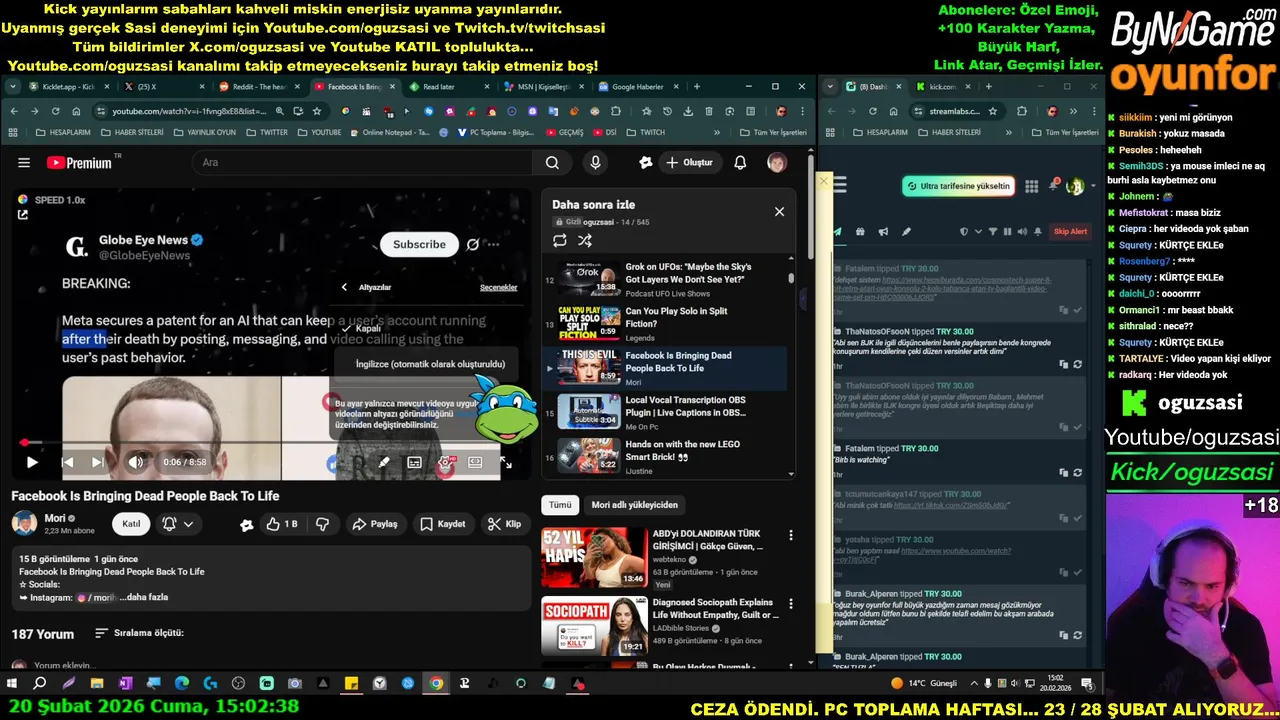Open video player settings gear
Image resolution: width=1280 pixels, height=720 pixels.
(x=445, y=462)
